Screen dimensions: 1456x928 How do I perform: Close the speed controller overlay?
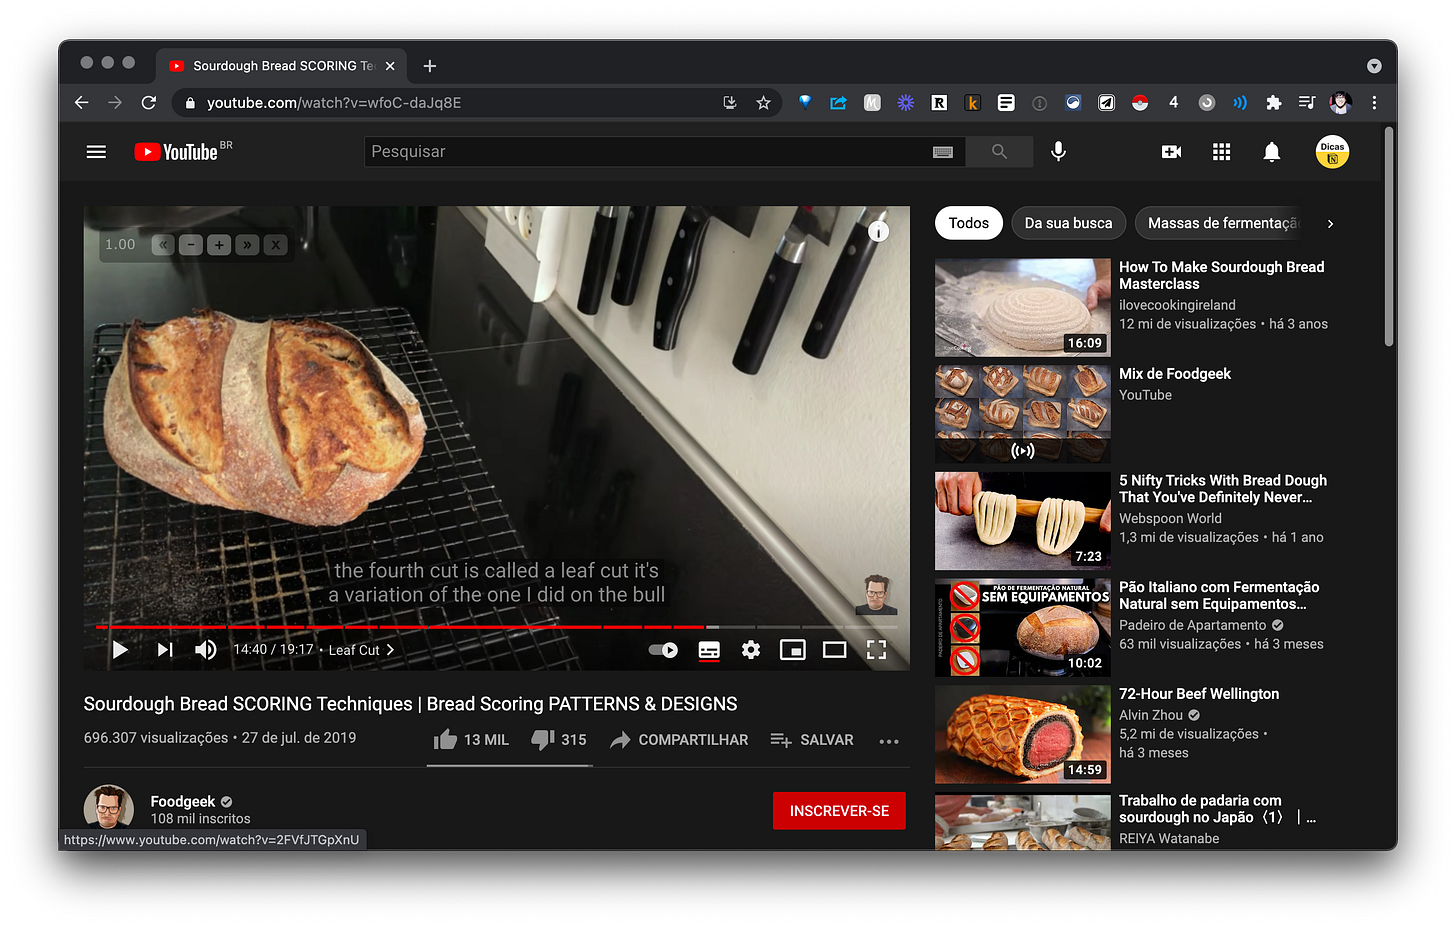click(276, 245)
